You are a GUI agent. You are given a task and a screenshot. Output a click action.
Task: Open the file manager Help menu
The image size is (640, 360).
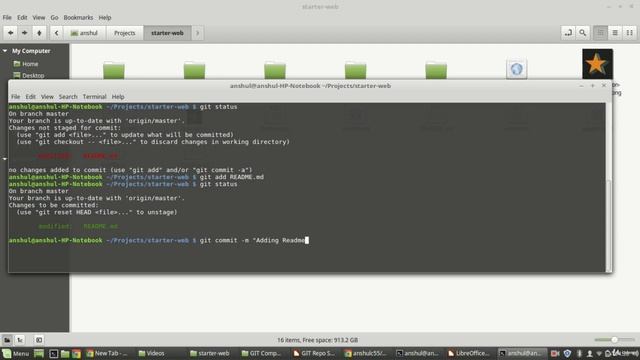pyautogui.click(x=105, y=18)
